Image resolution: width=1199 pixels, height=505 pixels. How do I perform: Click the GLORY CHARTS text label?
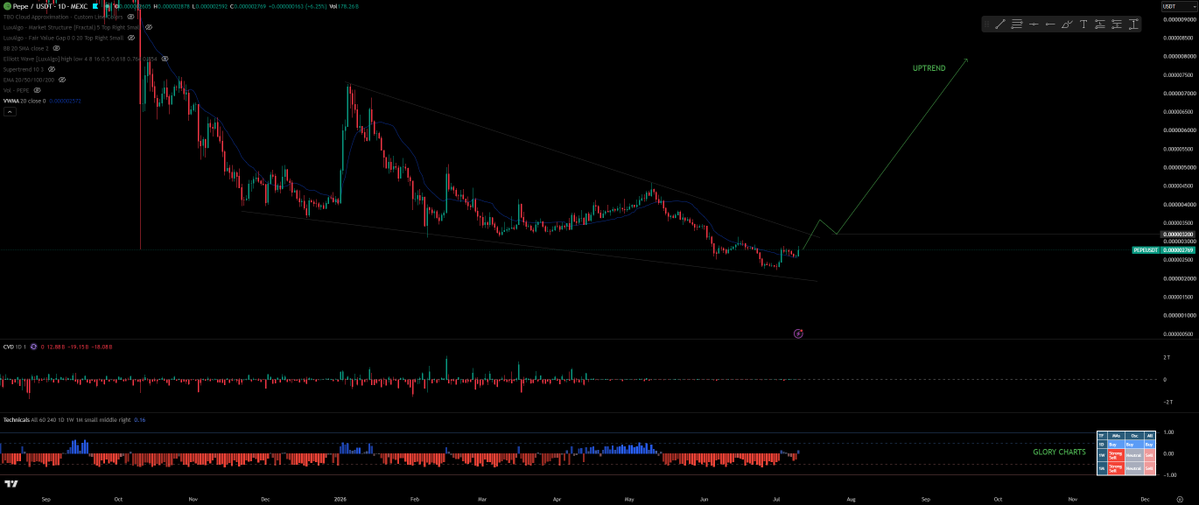tap(1059, 452)
